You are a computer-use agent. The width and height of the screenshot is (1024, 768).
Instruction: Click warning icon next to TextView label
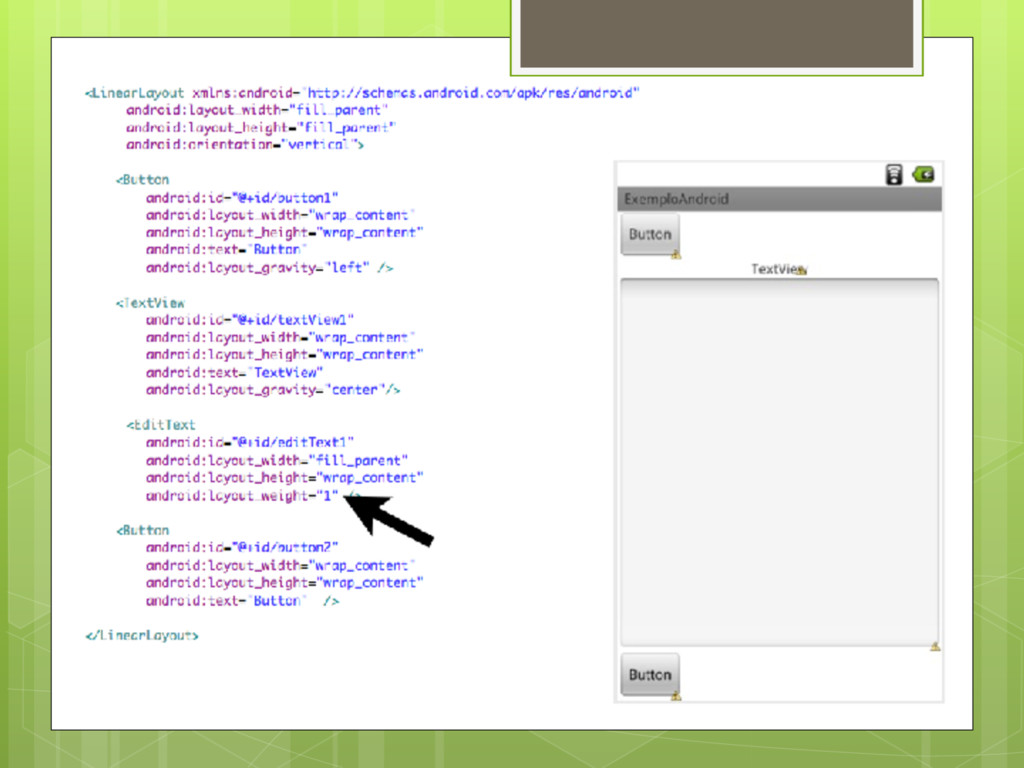802,270
